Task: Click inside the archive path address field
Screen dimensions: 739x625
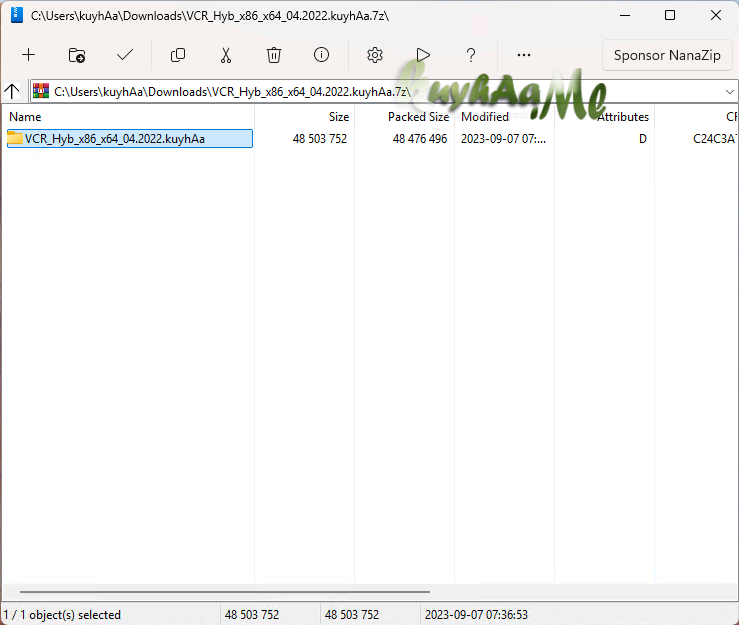Action: (386, 91)
